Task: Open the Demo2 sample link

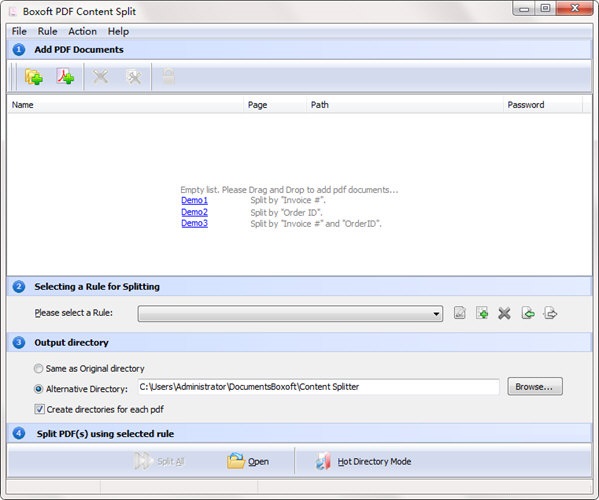Action: tap(194, 212)
